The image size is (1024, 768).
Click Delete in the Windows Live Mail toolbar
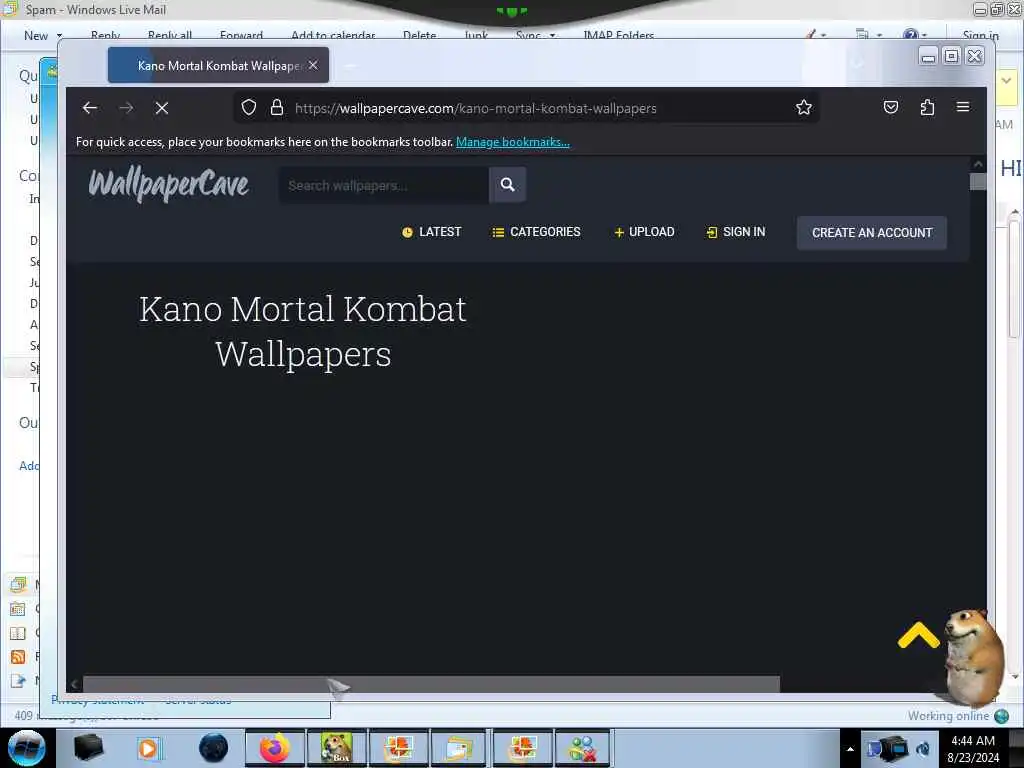pyautogui.click(x=419, y=35)
